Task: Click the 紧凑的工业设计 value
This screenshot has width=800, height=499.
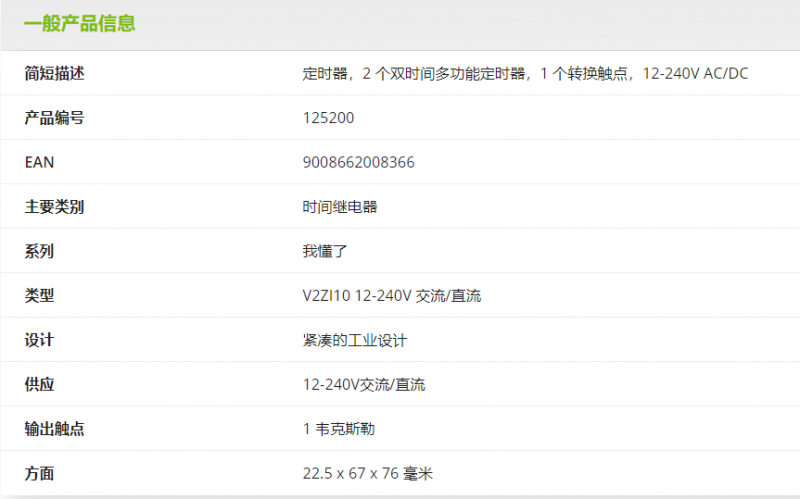Action: click(355, 340)
